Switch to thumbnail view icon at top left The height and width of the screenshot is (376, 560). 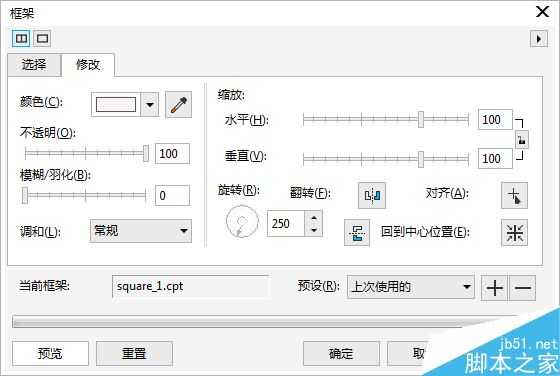point(21,38)
